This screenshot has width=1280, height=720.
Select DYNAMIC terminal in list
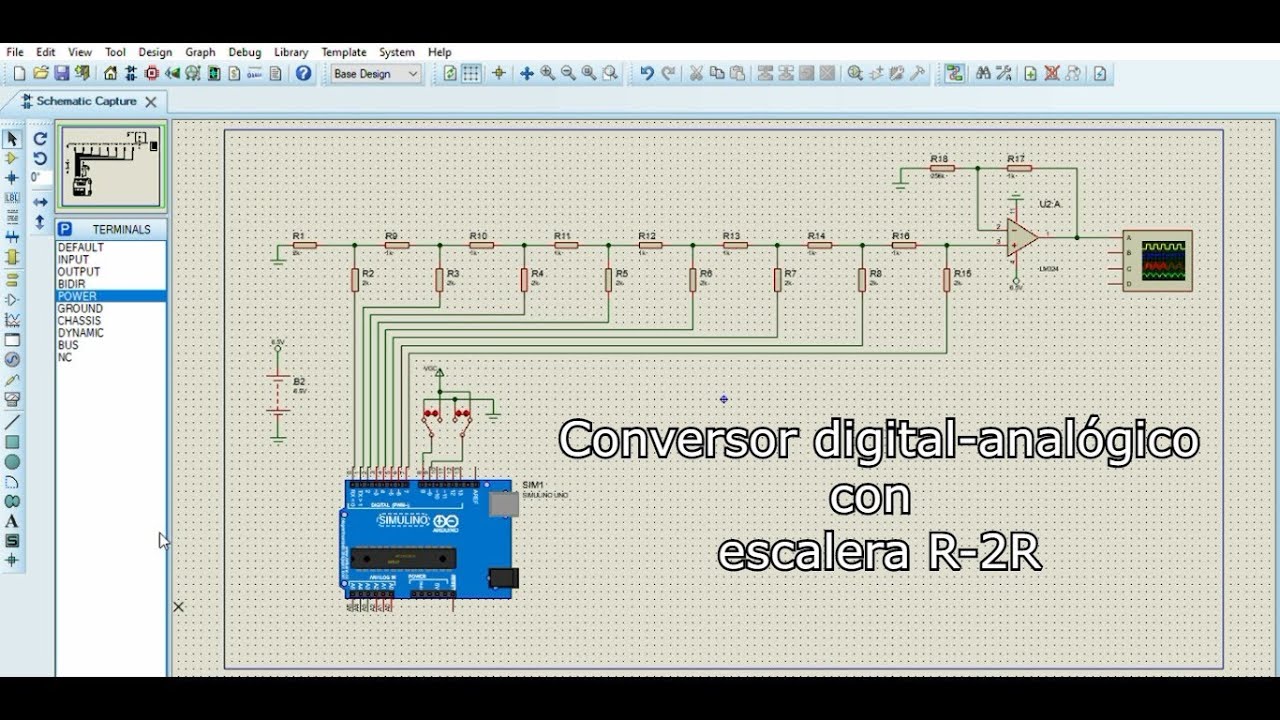tap(111, 333)
